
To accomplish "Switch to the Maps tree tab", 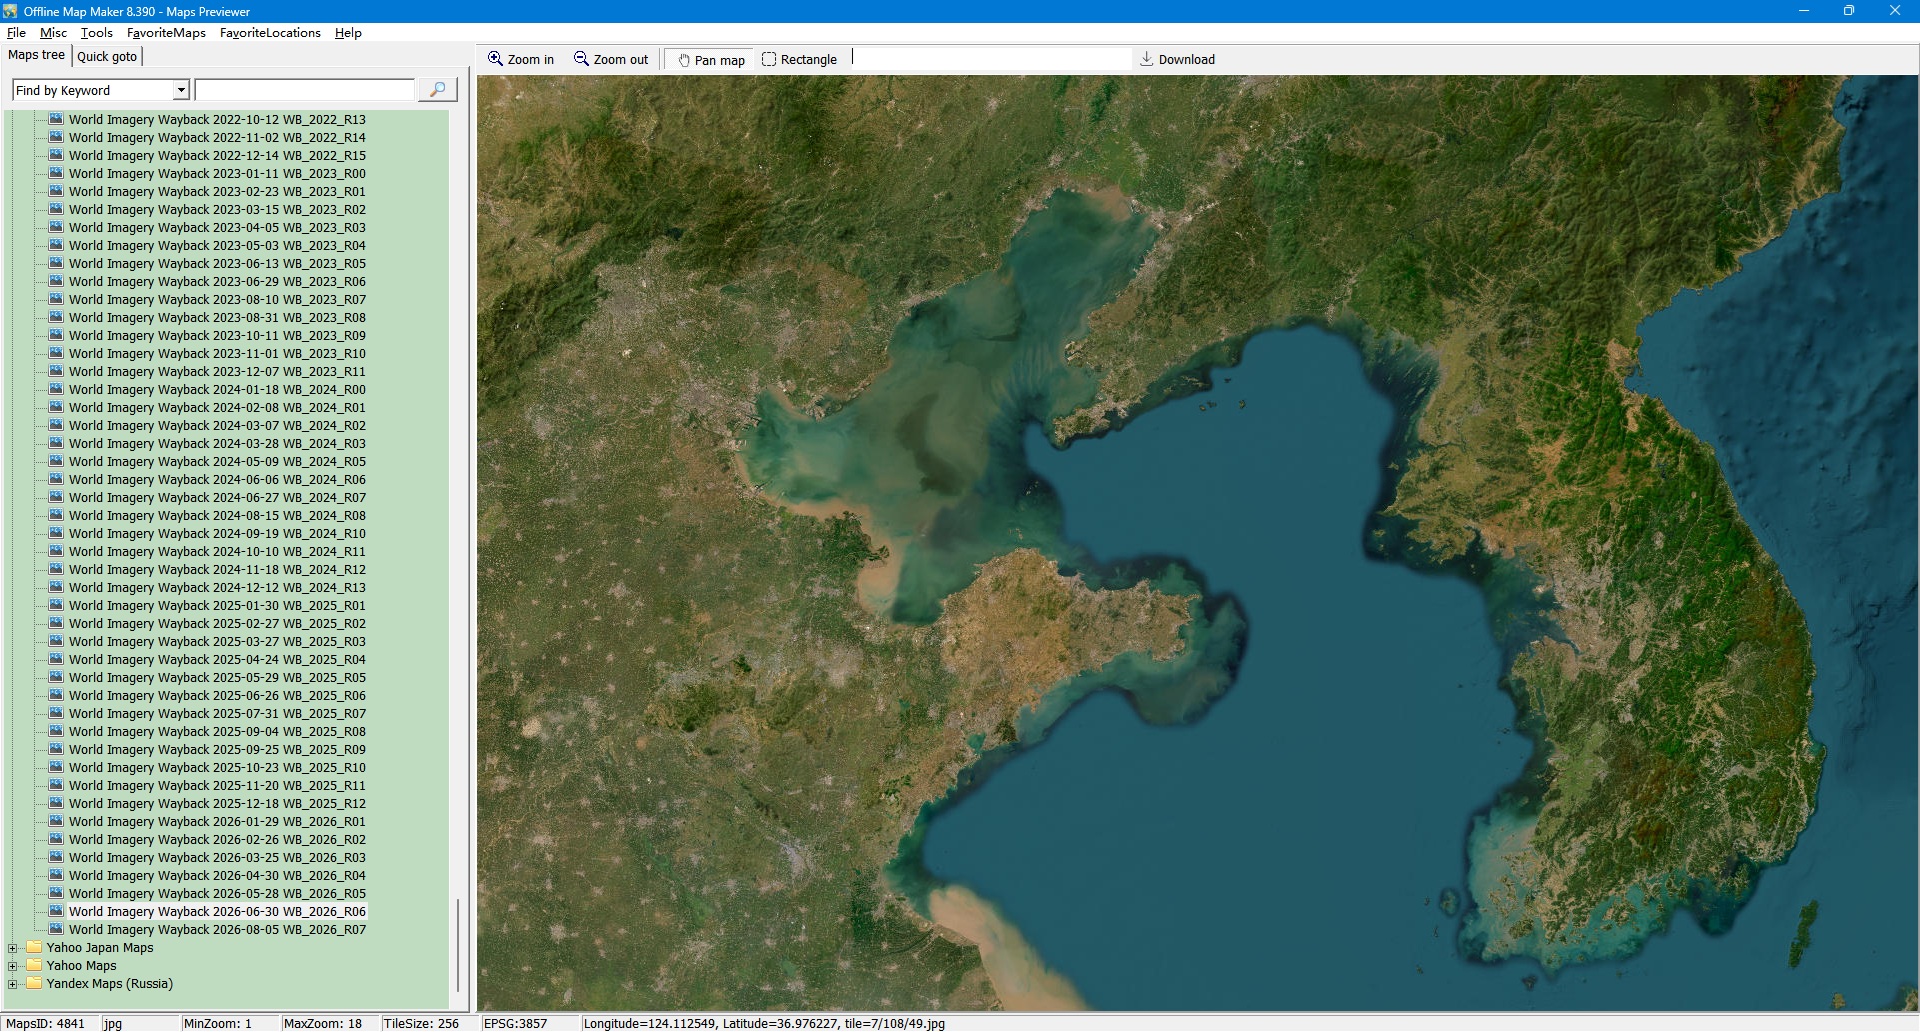I will [36, 55].
